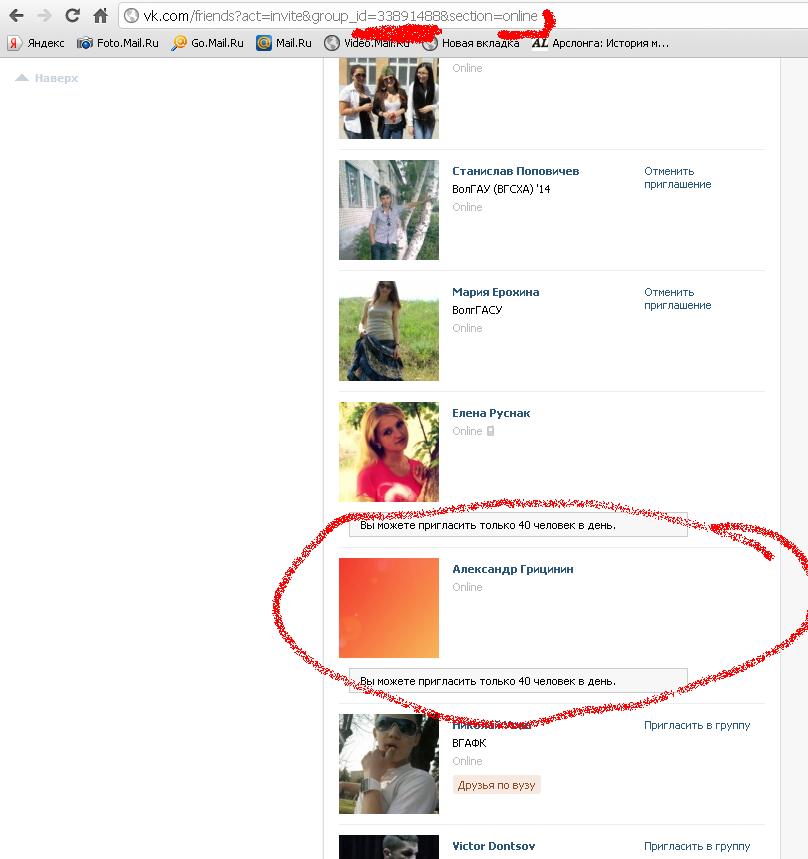The image size is (808, 859).
Task: Open Александр Грицинин's orange avatar
Action: coord(389,608)
